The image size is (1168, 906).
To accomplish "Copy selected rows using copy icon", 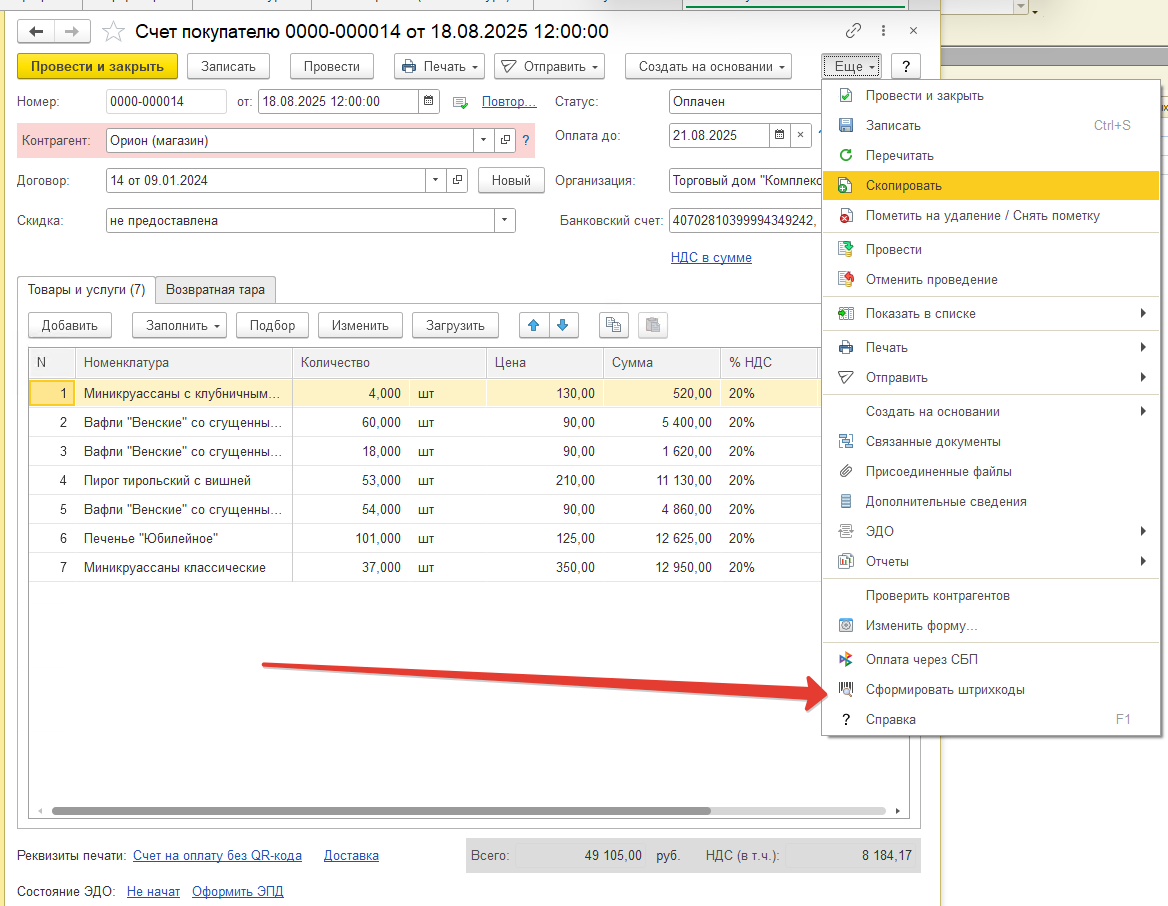I will (614, 326).
